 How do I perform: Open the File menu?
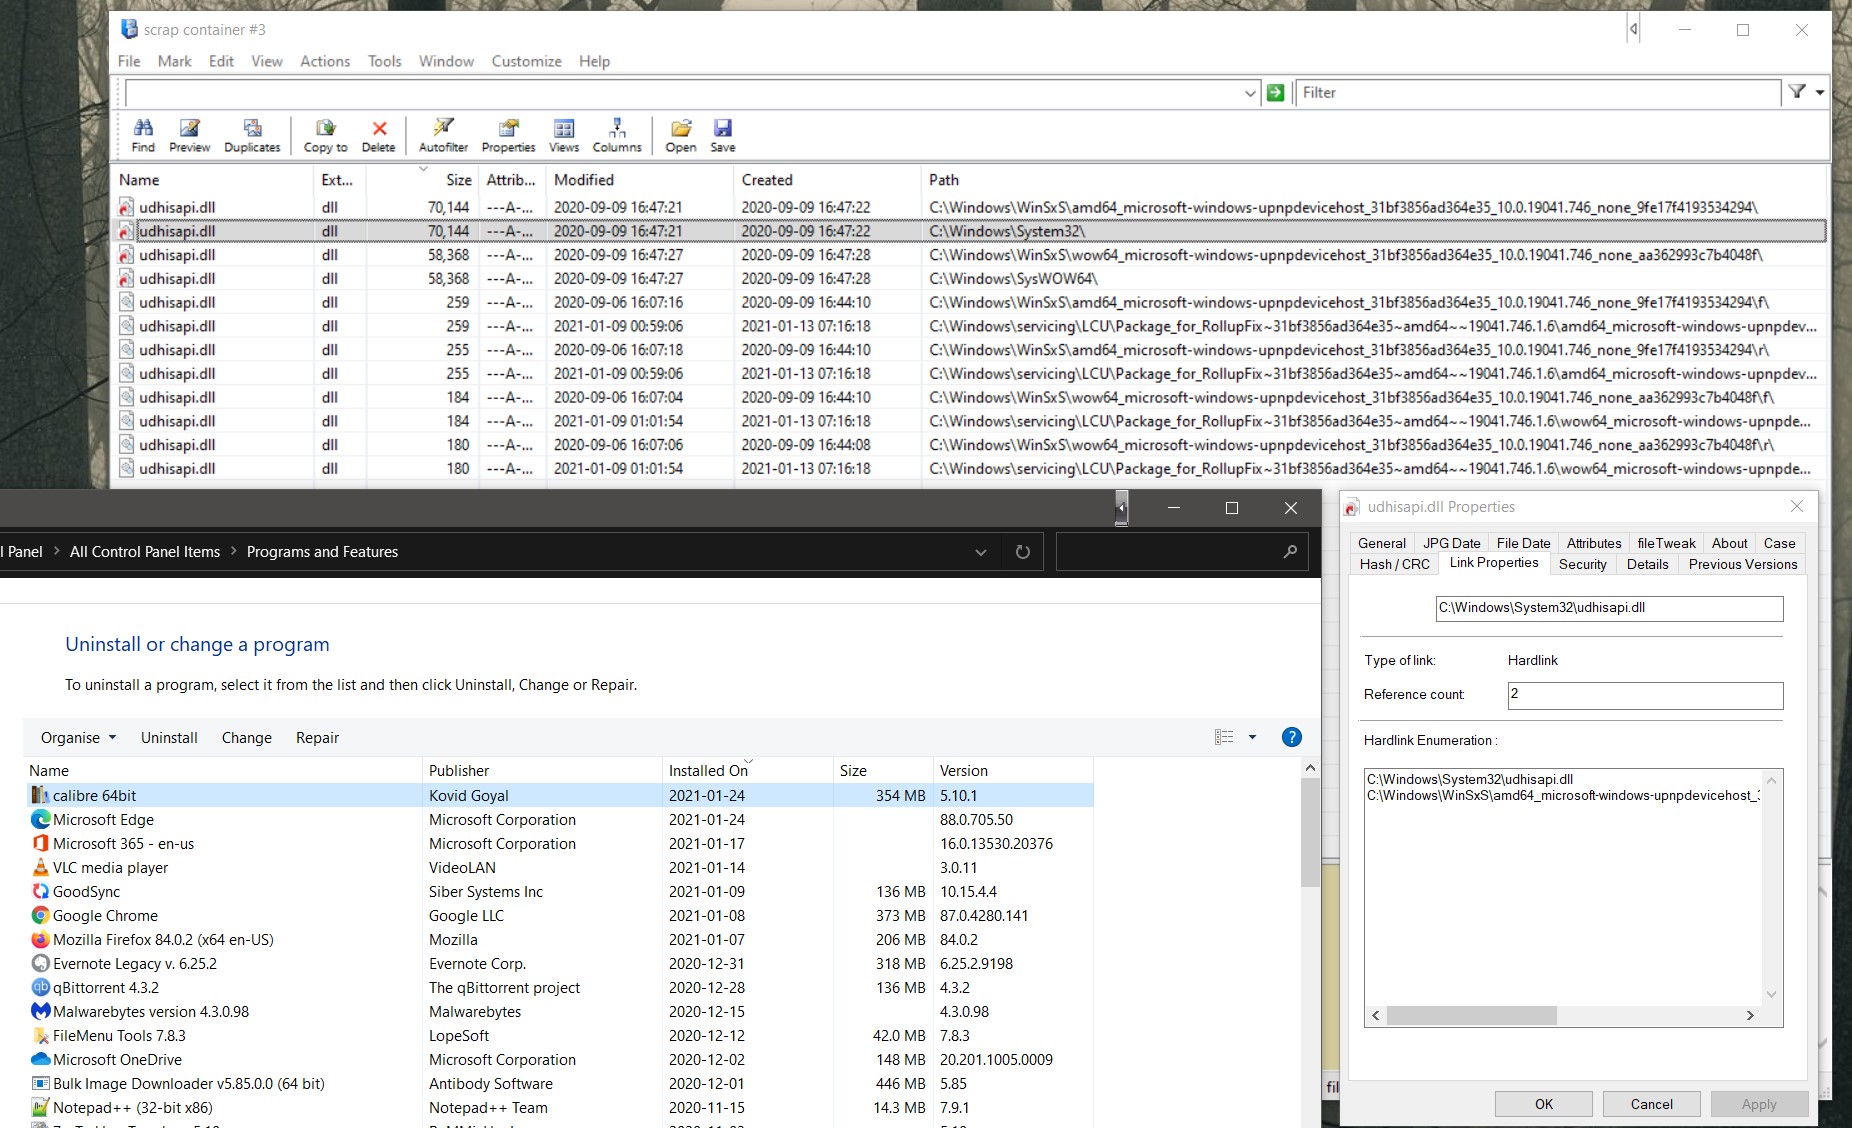(x=129, y=61)
